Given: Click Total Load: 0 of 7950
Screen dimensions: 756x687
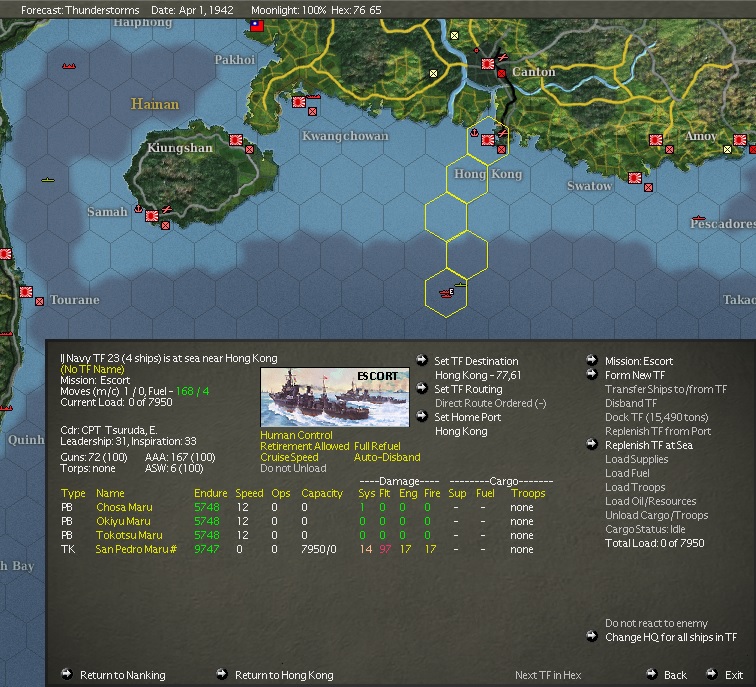Looking at the screenshot, I should coord(654,543).
